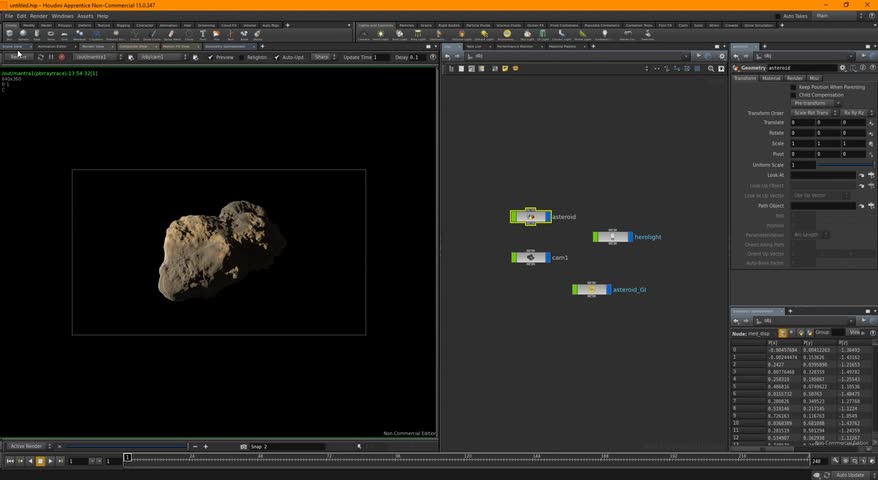Select the Box shelf tool
Image resolution: width=878 pixels, height=480 pixels.
click(x=10, y=35)
